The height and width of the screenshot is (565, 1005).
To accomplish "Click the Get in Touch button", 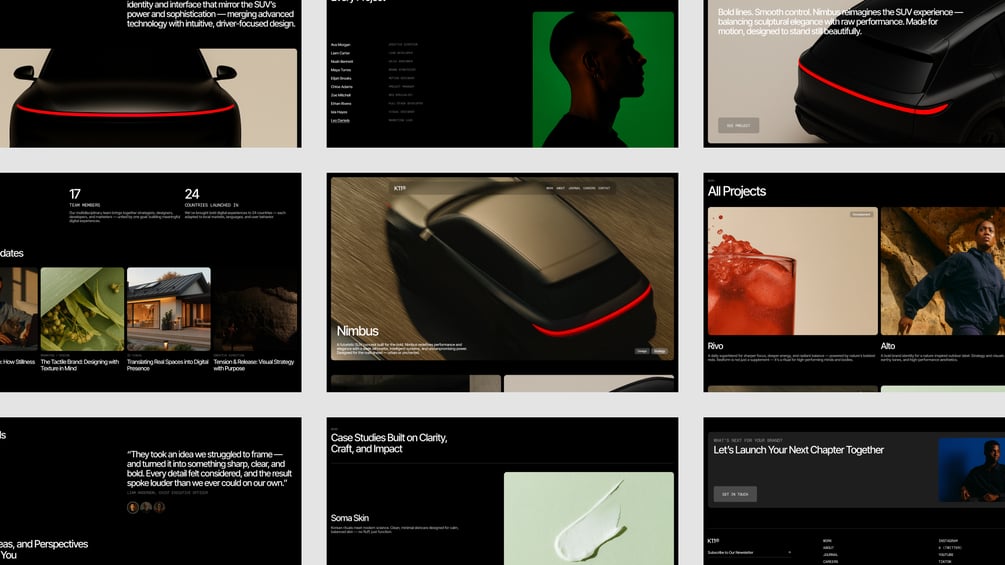I will 735,494.
